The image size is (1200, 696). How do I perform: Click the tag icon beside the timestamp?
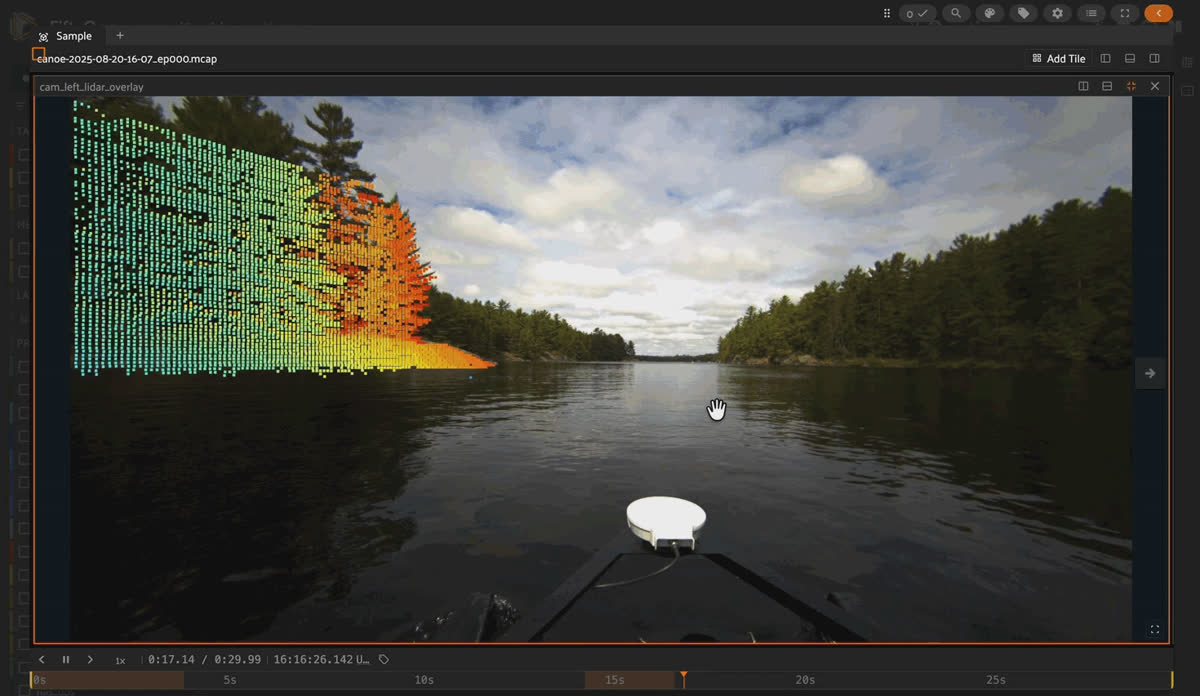pyautogui.click(x=384, y=660)
